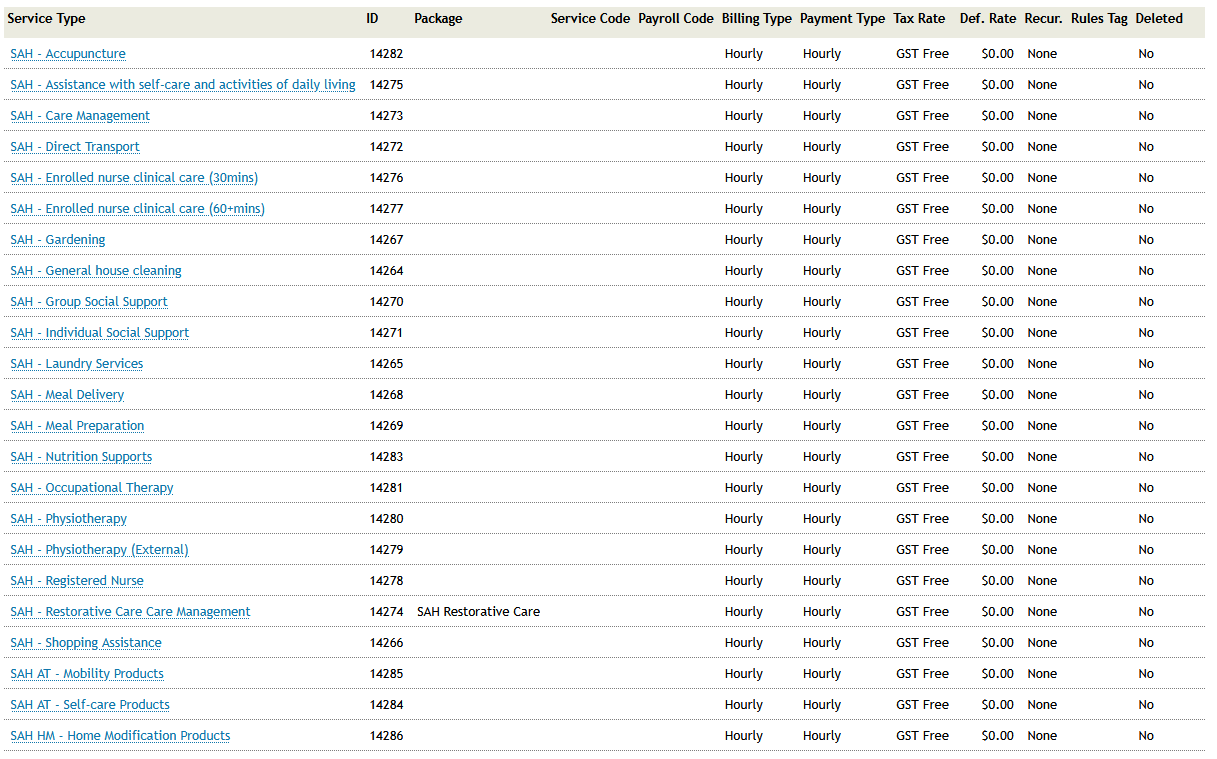View SAH AT - Mobility Products service
Viewport: 1217px width, 759px height.
87,673
